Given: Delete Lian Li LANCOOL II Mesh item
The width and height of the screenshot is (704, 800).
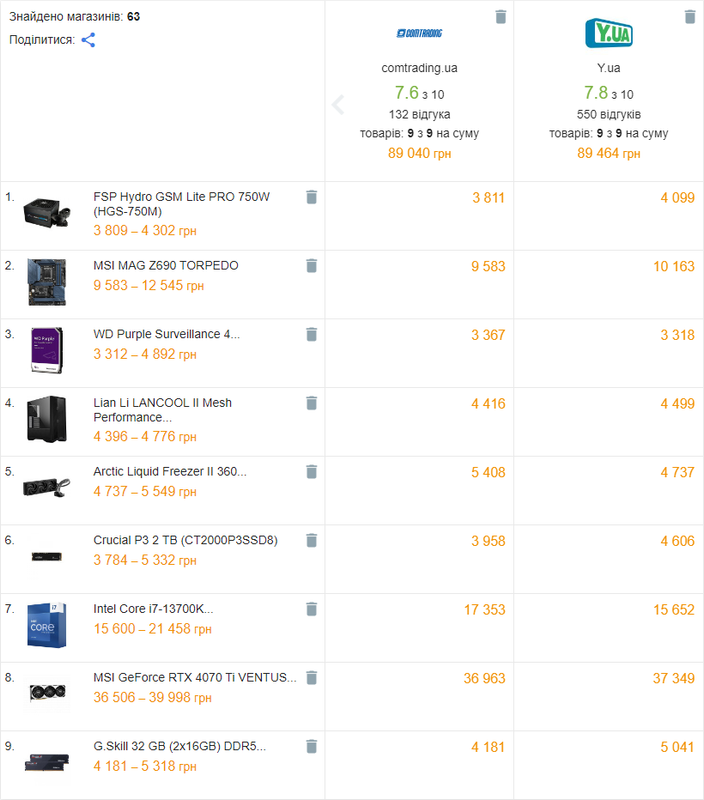Looking at the screenshot, I should tap(312, 403).
